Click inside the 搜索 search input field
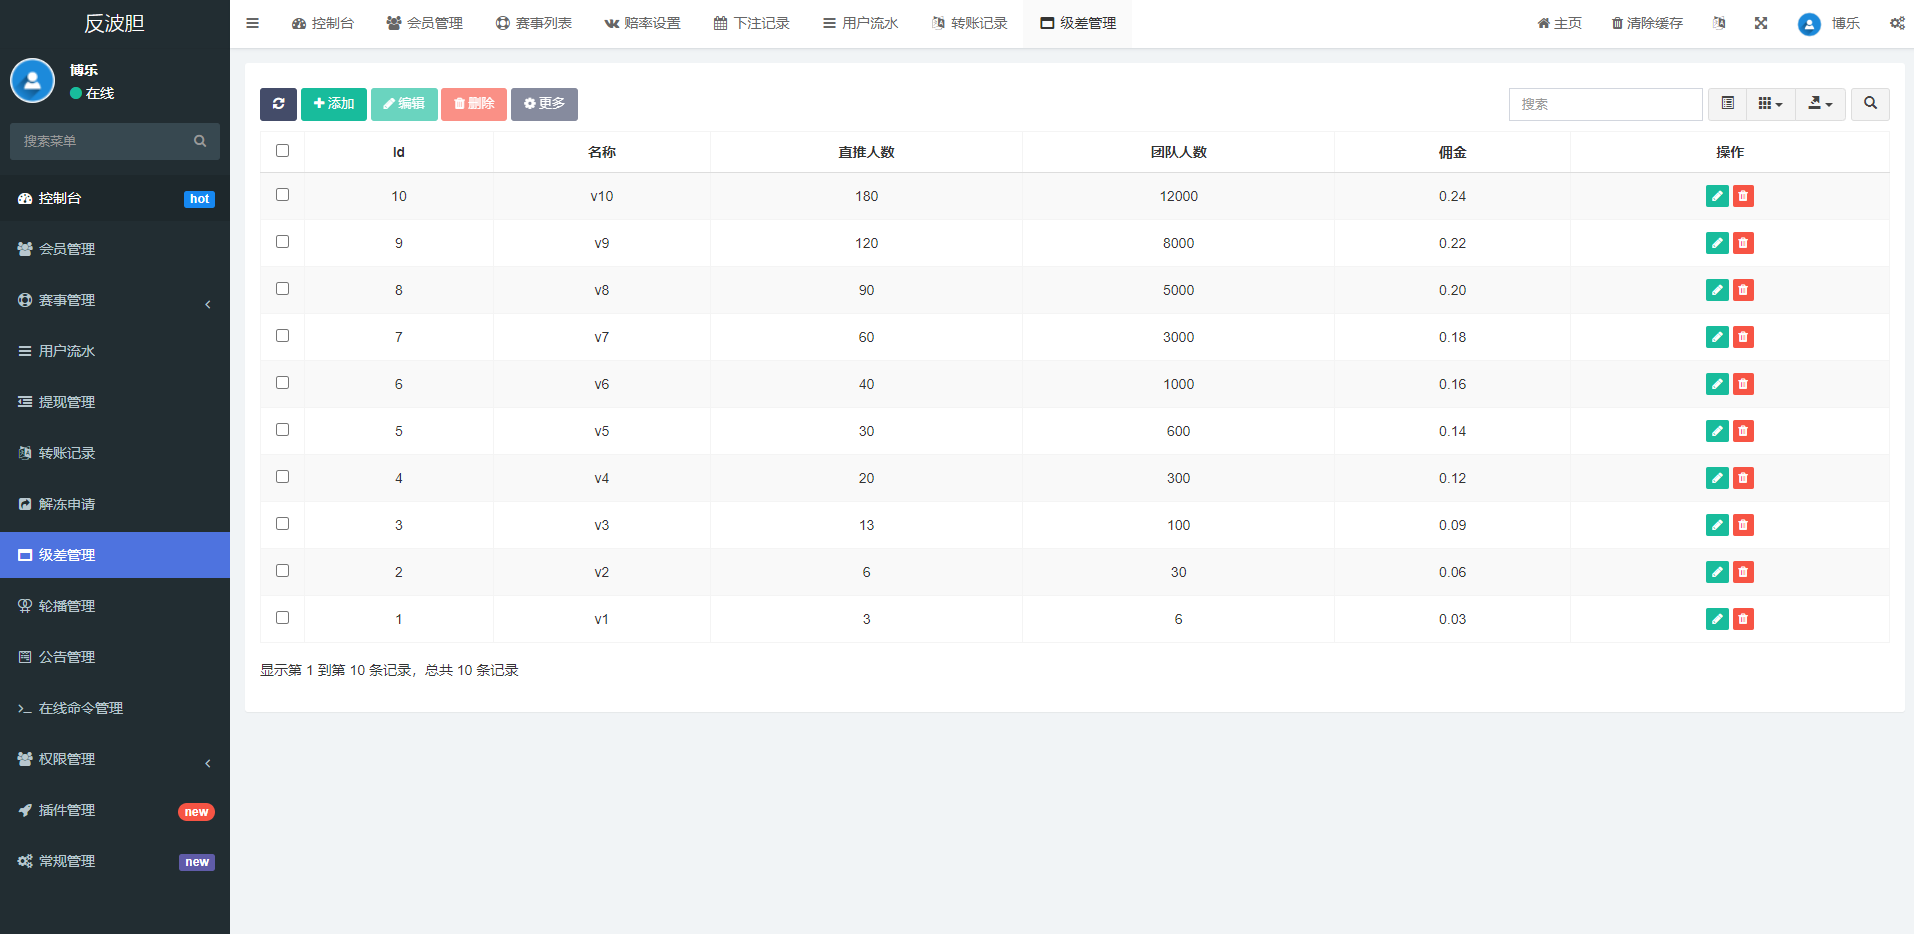This screenshot has width=1914, height=934. pyautogui.click(x=1605, y=103)
